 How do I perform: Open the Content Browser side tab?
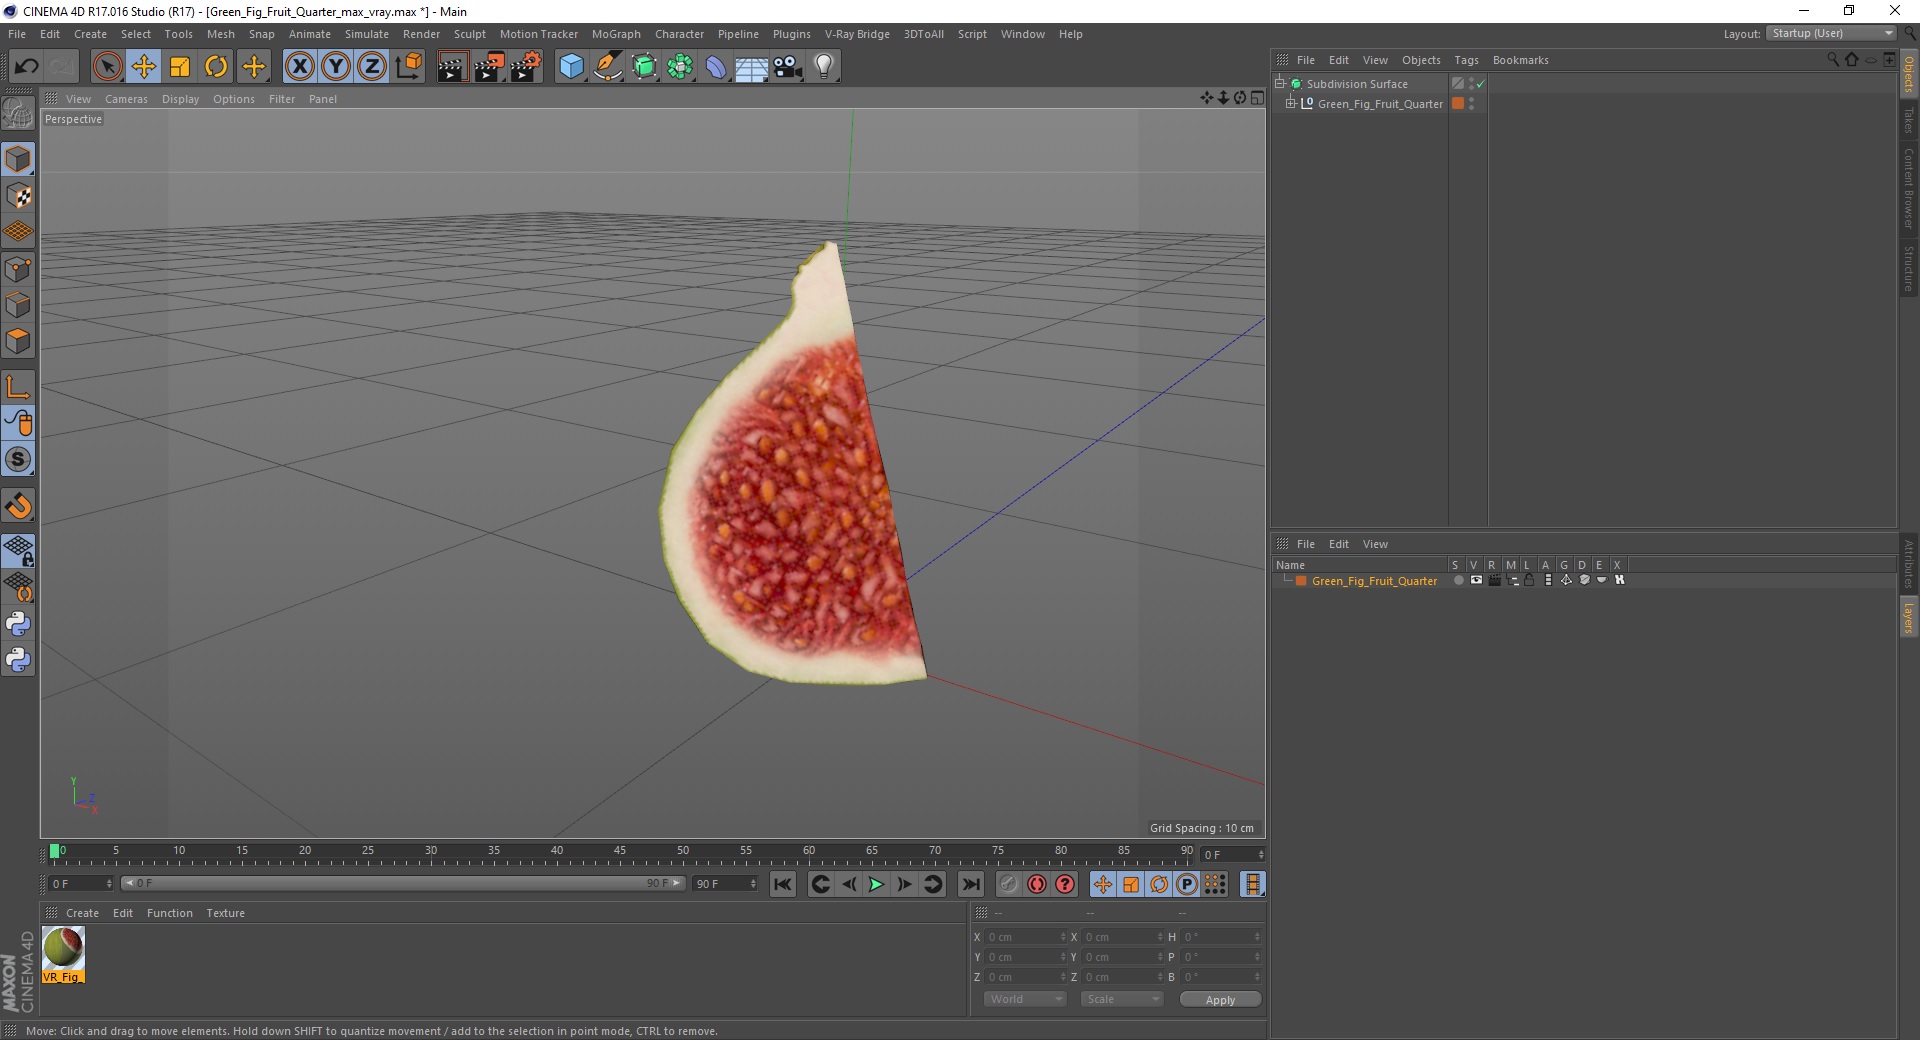tap(1908, 188)
